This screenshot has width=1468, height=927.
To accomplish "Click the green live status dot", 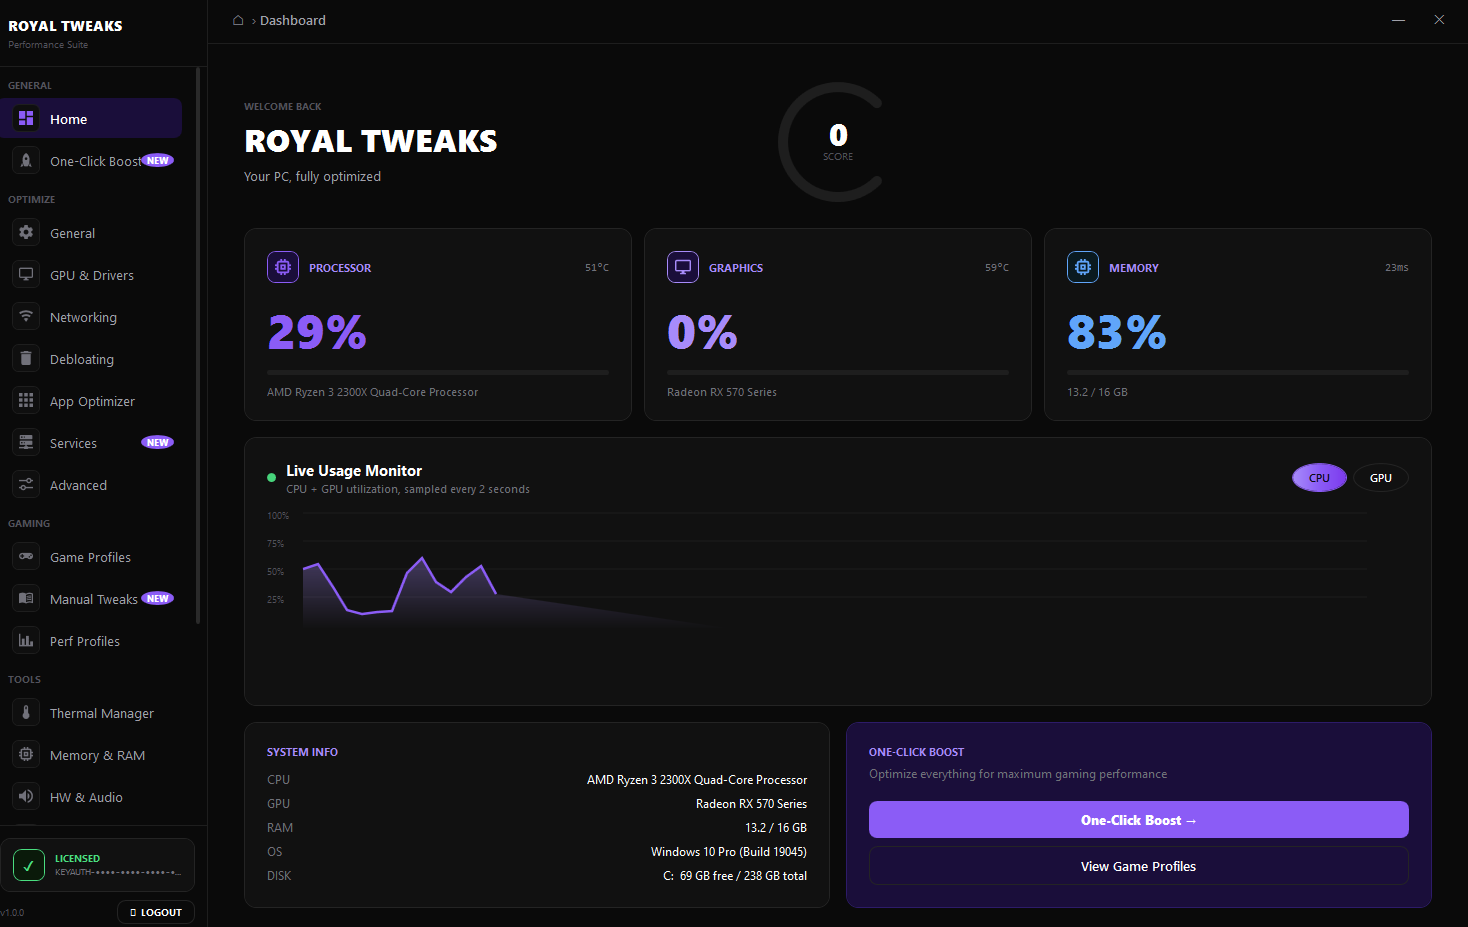I will pos(271,478).
